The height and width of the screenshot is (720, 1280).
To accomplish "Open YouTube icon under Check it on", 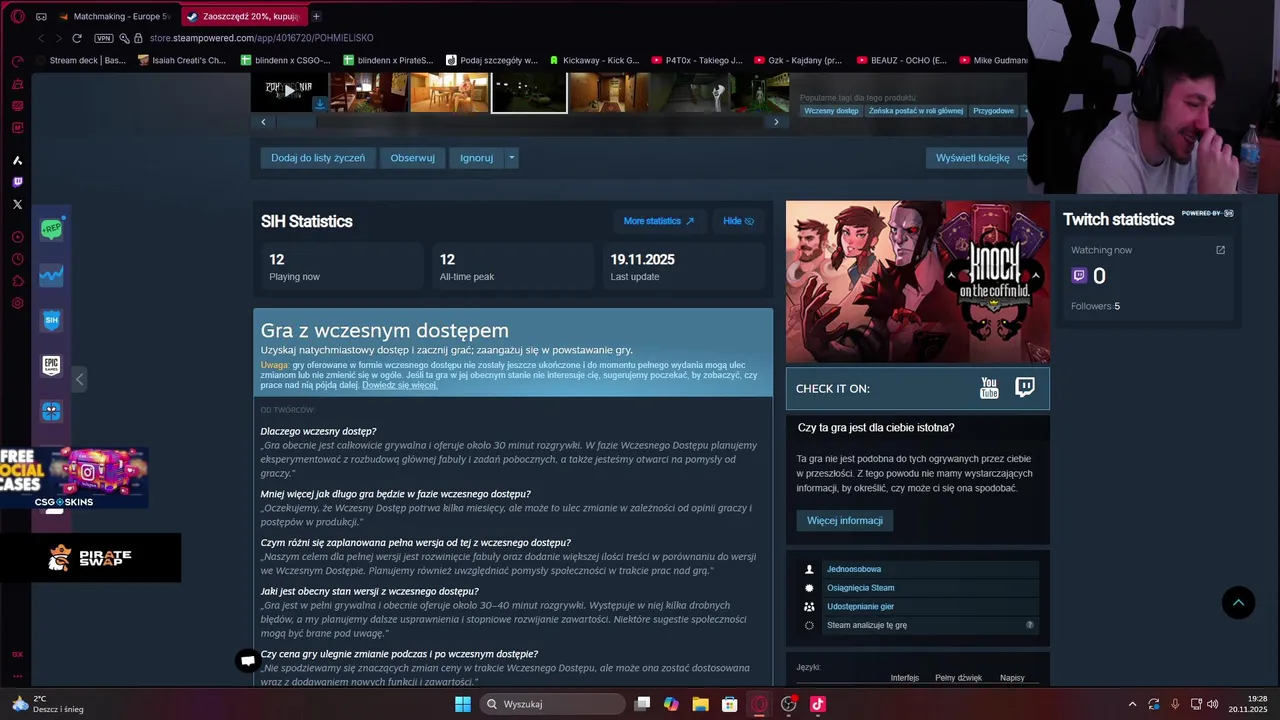I will (x=989, y=388).
